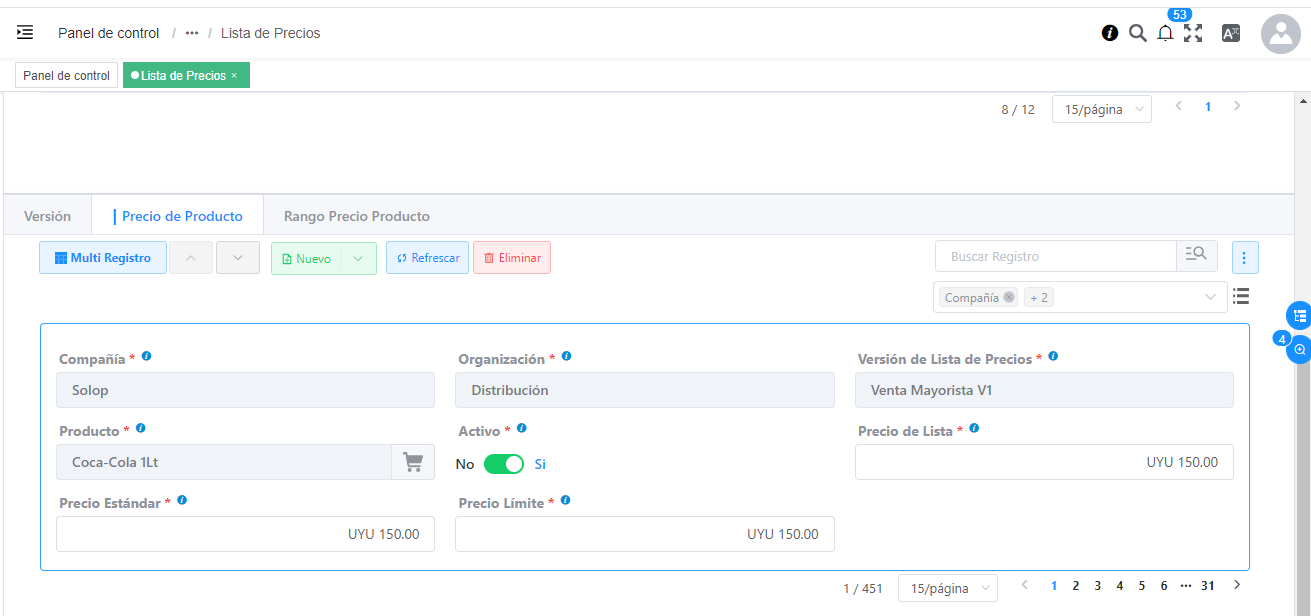Toggle the Activo switch
Image resolution: width=1311 pixels, height=616 pixels.
[x=503, y=464]
